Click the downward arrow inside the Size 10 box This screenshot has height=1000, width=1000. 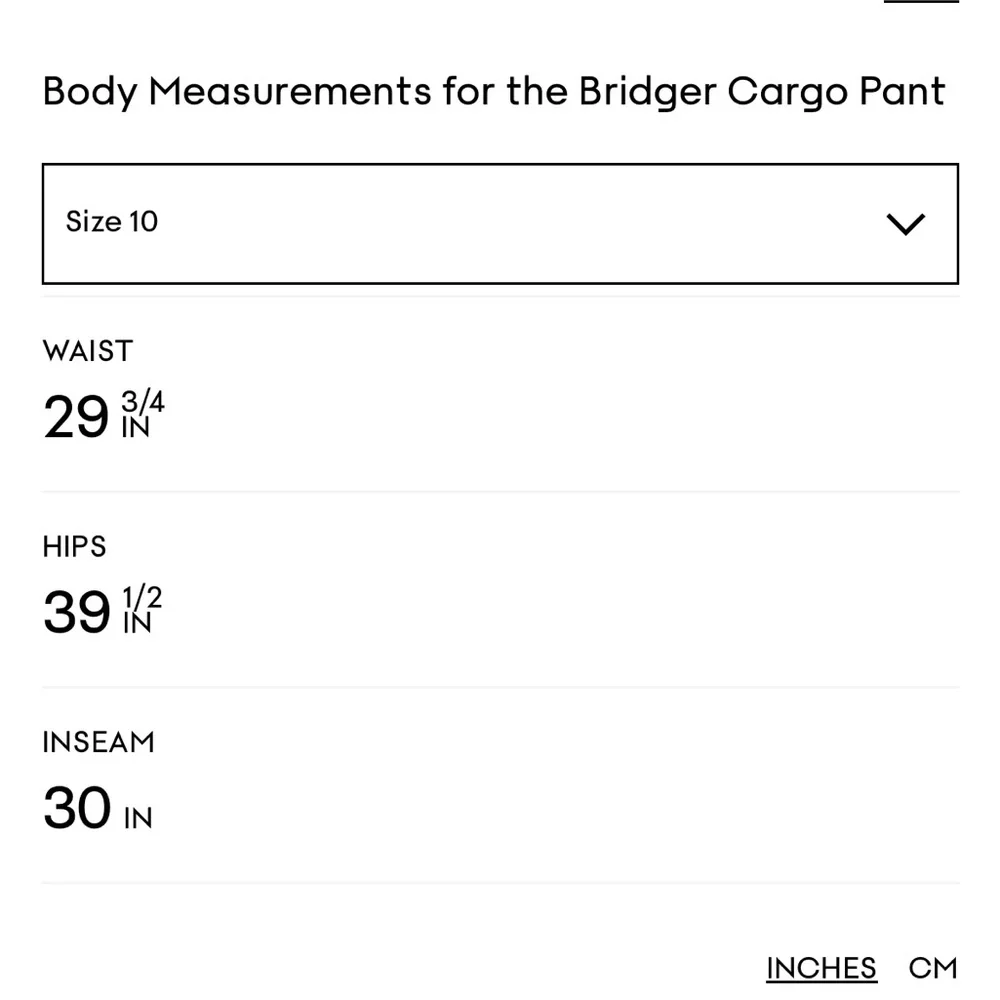point(906,223)
